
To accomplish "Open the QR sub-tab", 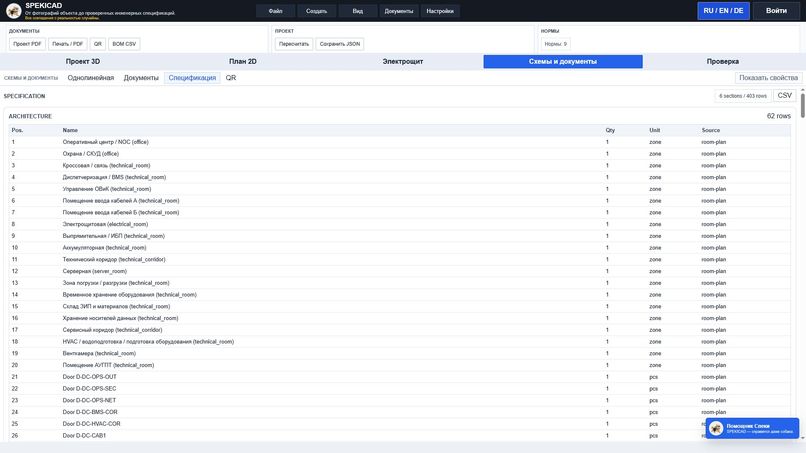I will (231, 78).
